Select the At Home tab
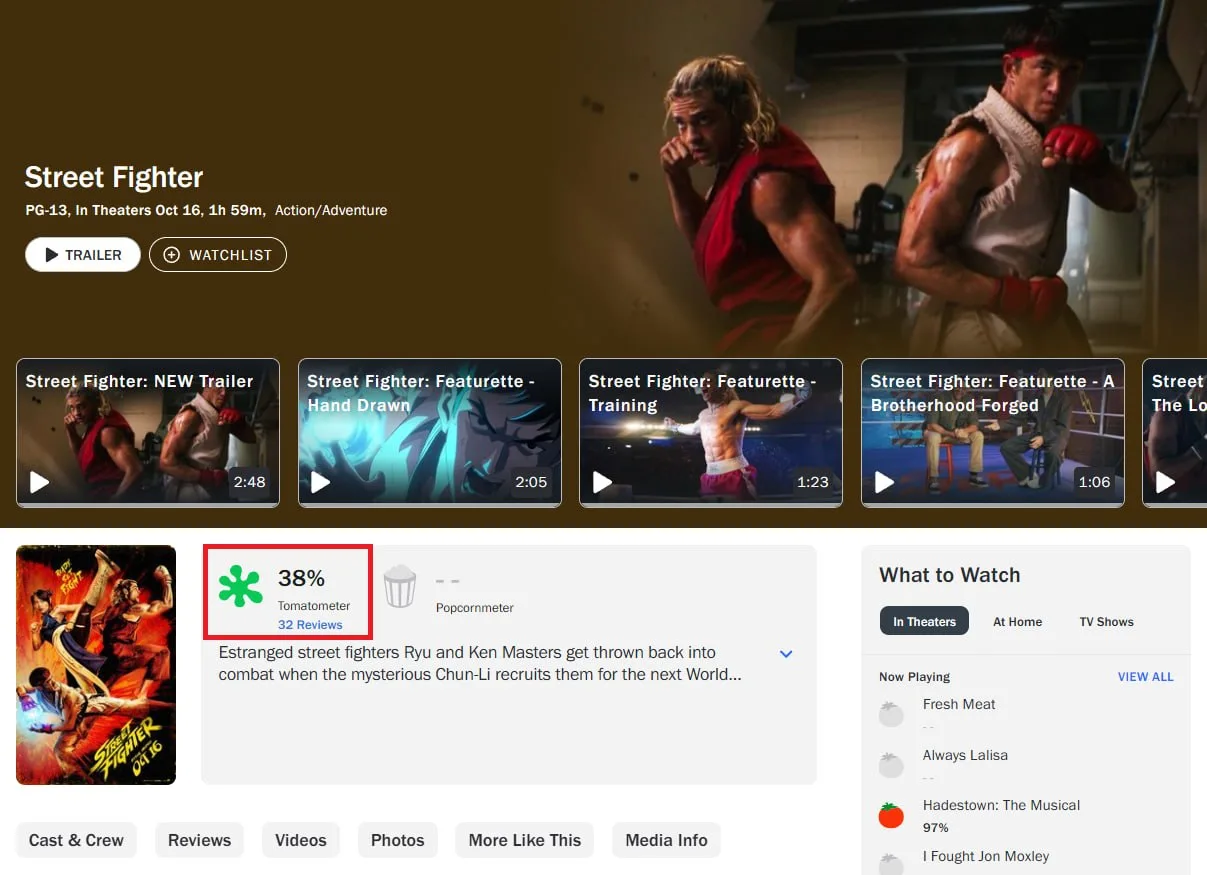 (1017, 621)
